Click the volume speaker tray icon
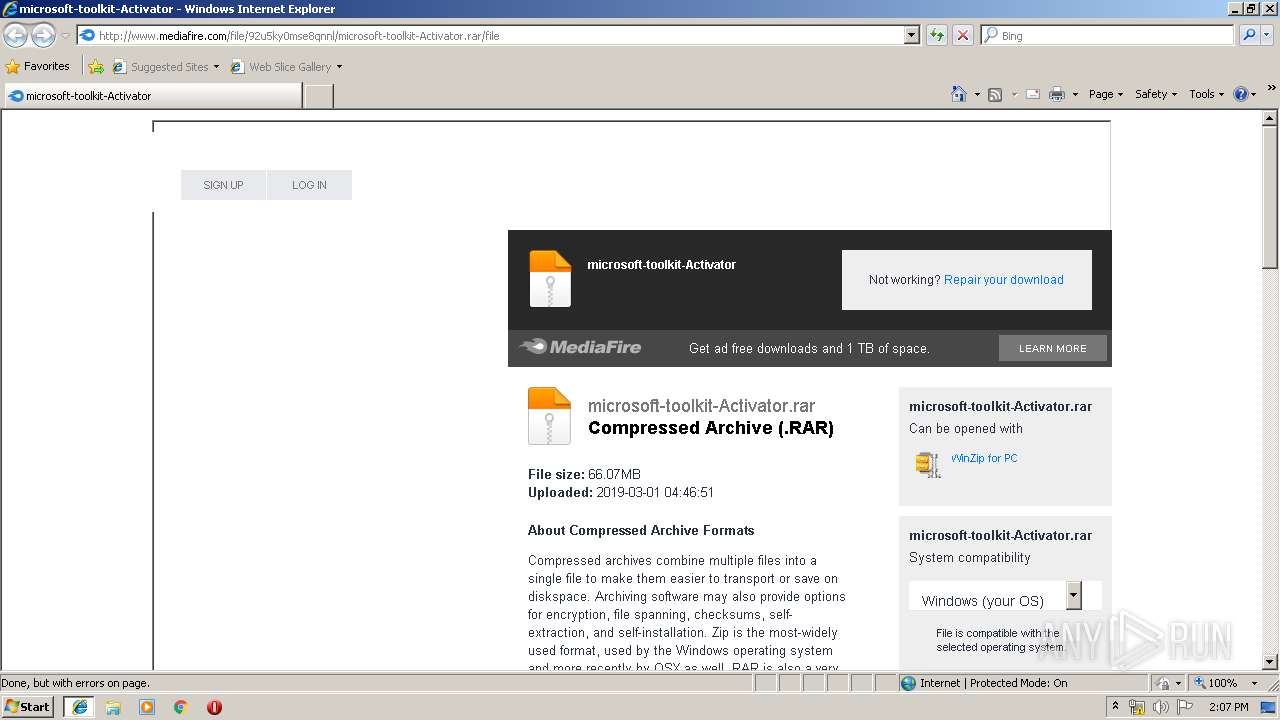The width and height of the screenshot is (1280, 720). pyautogui.click(x=1160, y=707)
